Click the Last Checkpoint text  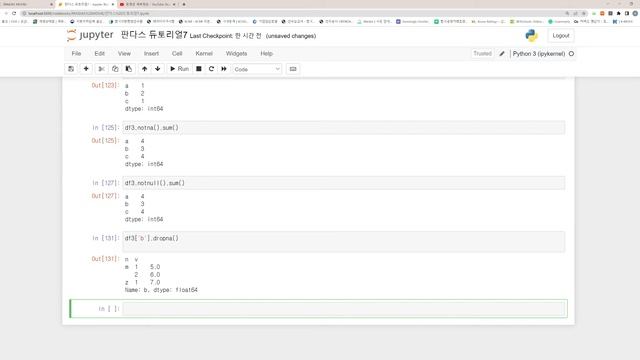coord(225,36)
